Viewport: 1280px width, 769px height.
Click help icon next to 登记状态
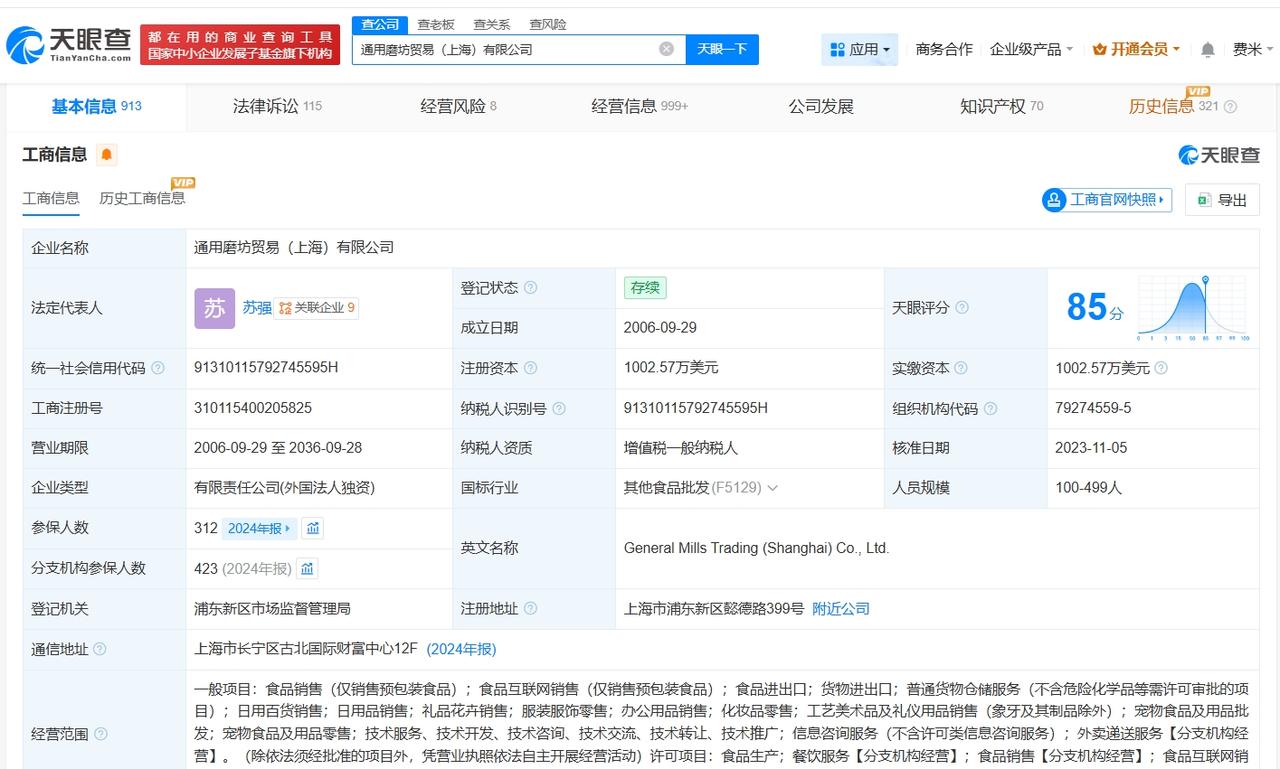pos(530,288)
